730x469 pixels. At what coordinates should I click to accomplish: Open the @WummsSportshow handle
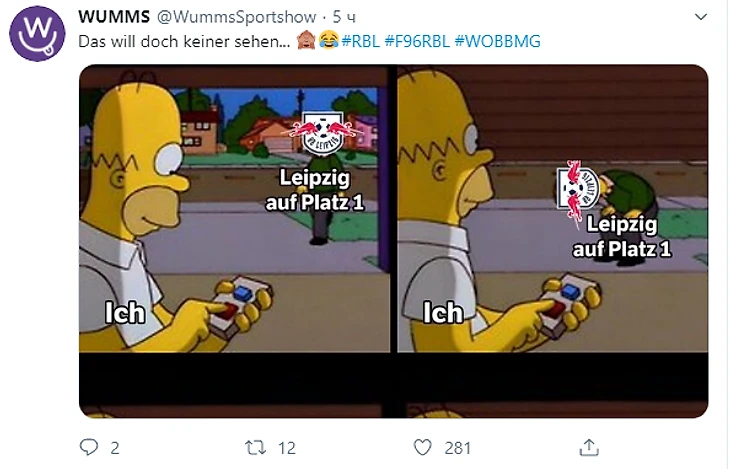[x=237, y=17]
